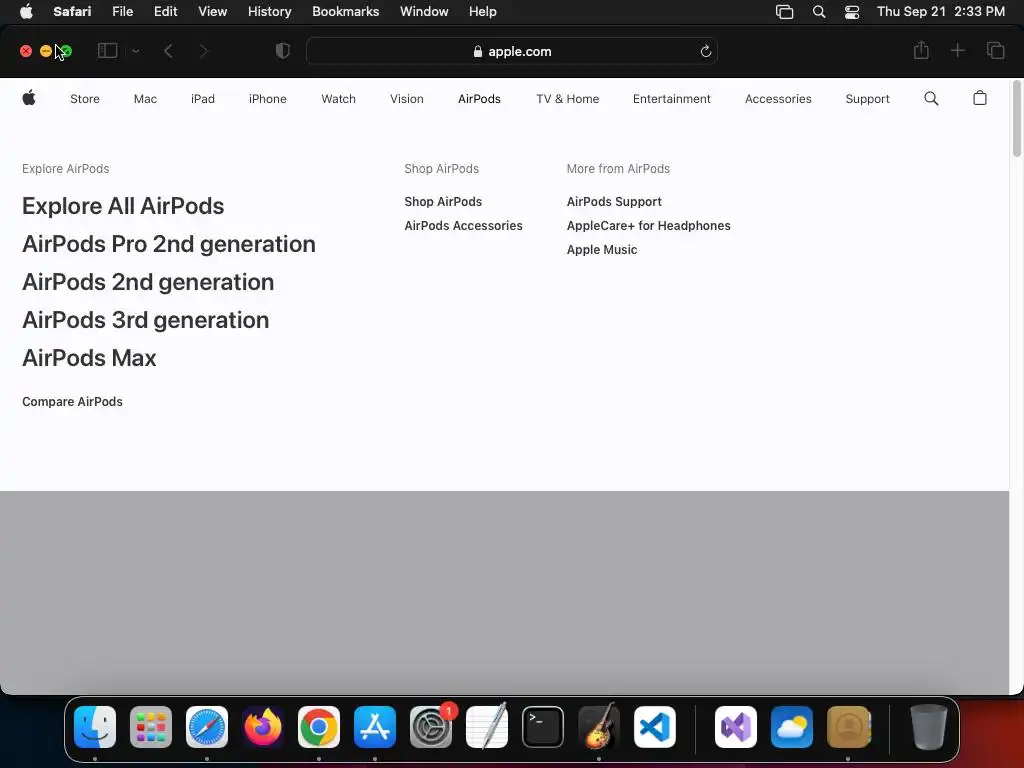Viewport: 1024px width, 768px height.
Task: Open AirPods Accessories link
Action: (x=463, y=225)
